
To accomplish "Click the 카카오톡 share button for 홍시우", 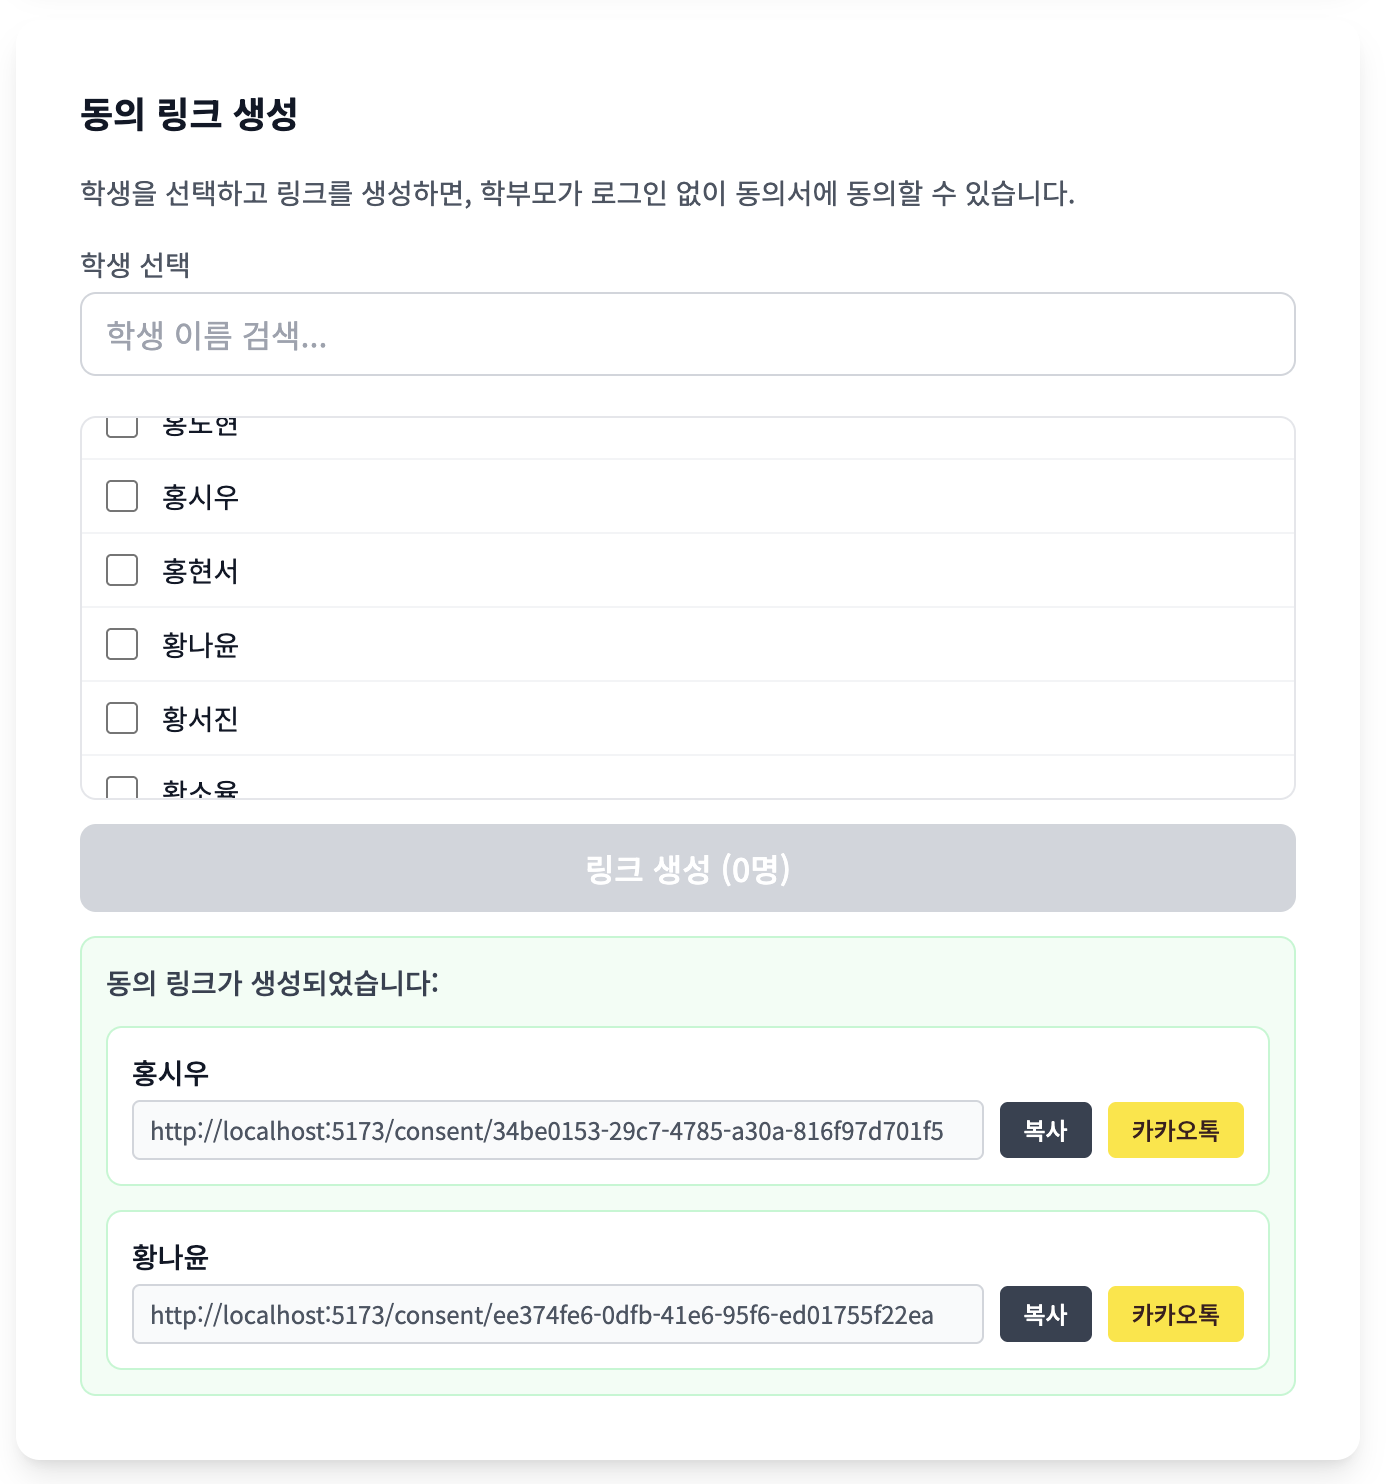I will pos(1175,1130).
